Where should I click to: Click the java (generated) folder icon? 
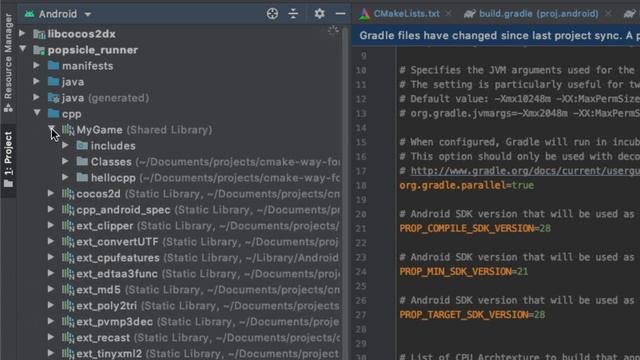pyautogui.click(x=53, y=98)
